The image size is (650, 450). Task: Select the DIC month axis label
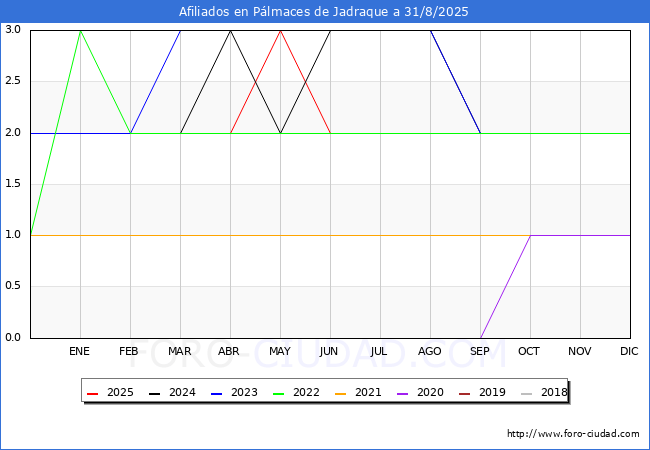pos(629,351)
